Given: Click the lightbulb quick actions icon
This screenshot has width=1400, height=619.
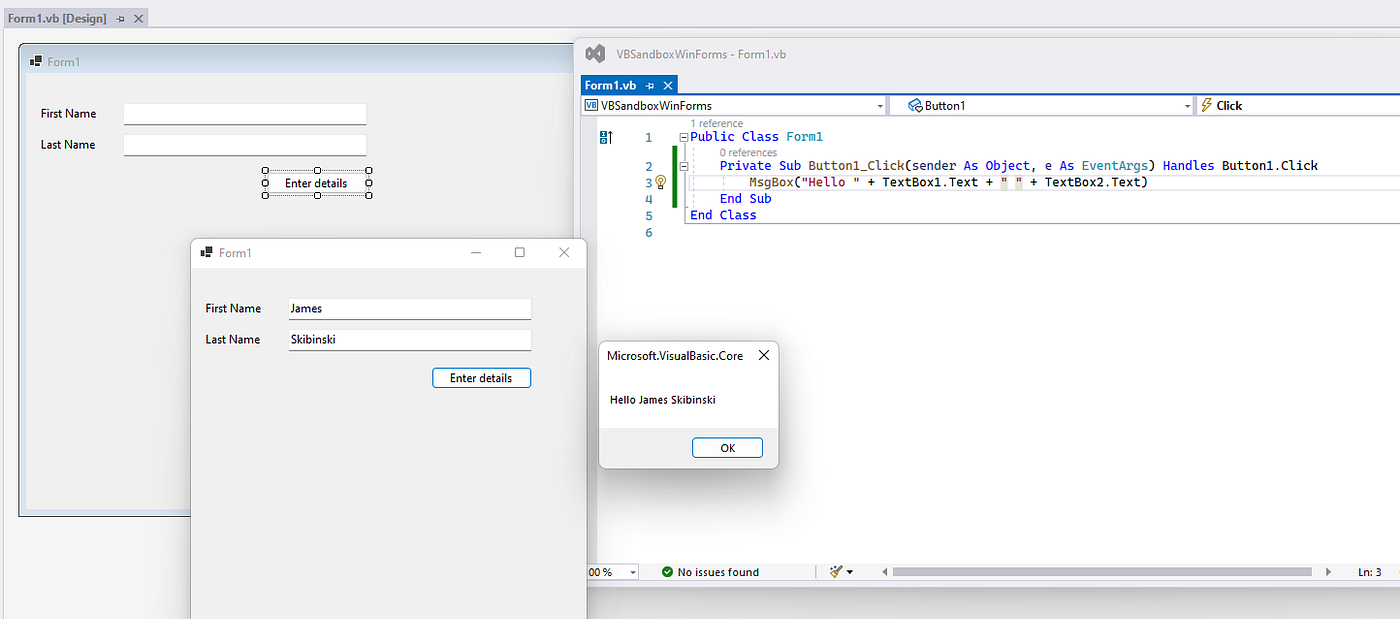Looking at the screenshot, I should pos(660,182).
